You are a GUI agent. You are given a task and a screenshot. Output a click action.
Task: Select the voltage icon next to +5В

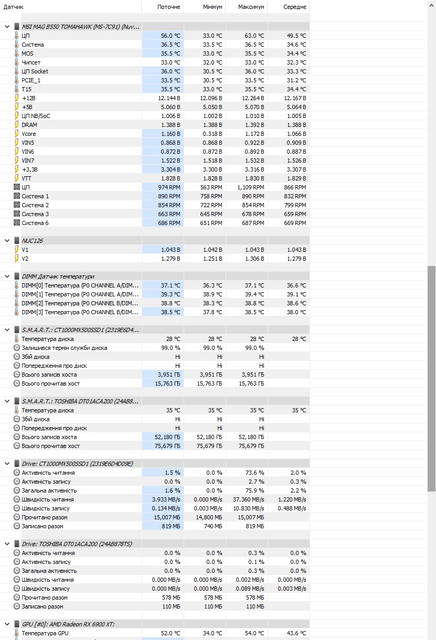coord(17,107)
